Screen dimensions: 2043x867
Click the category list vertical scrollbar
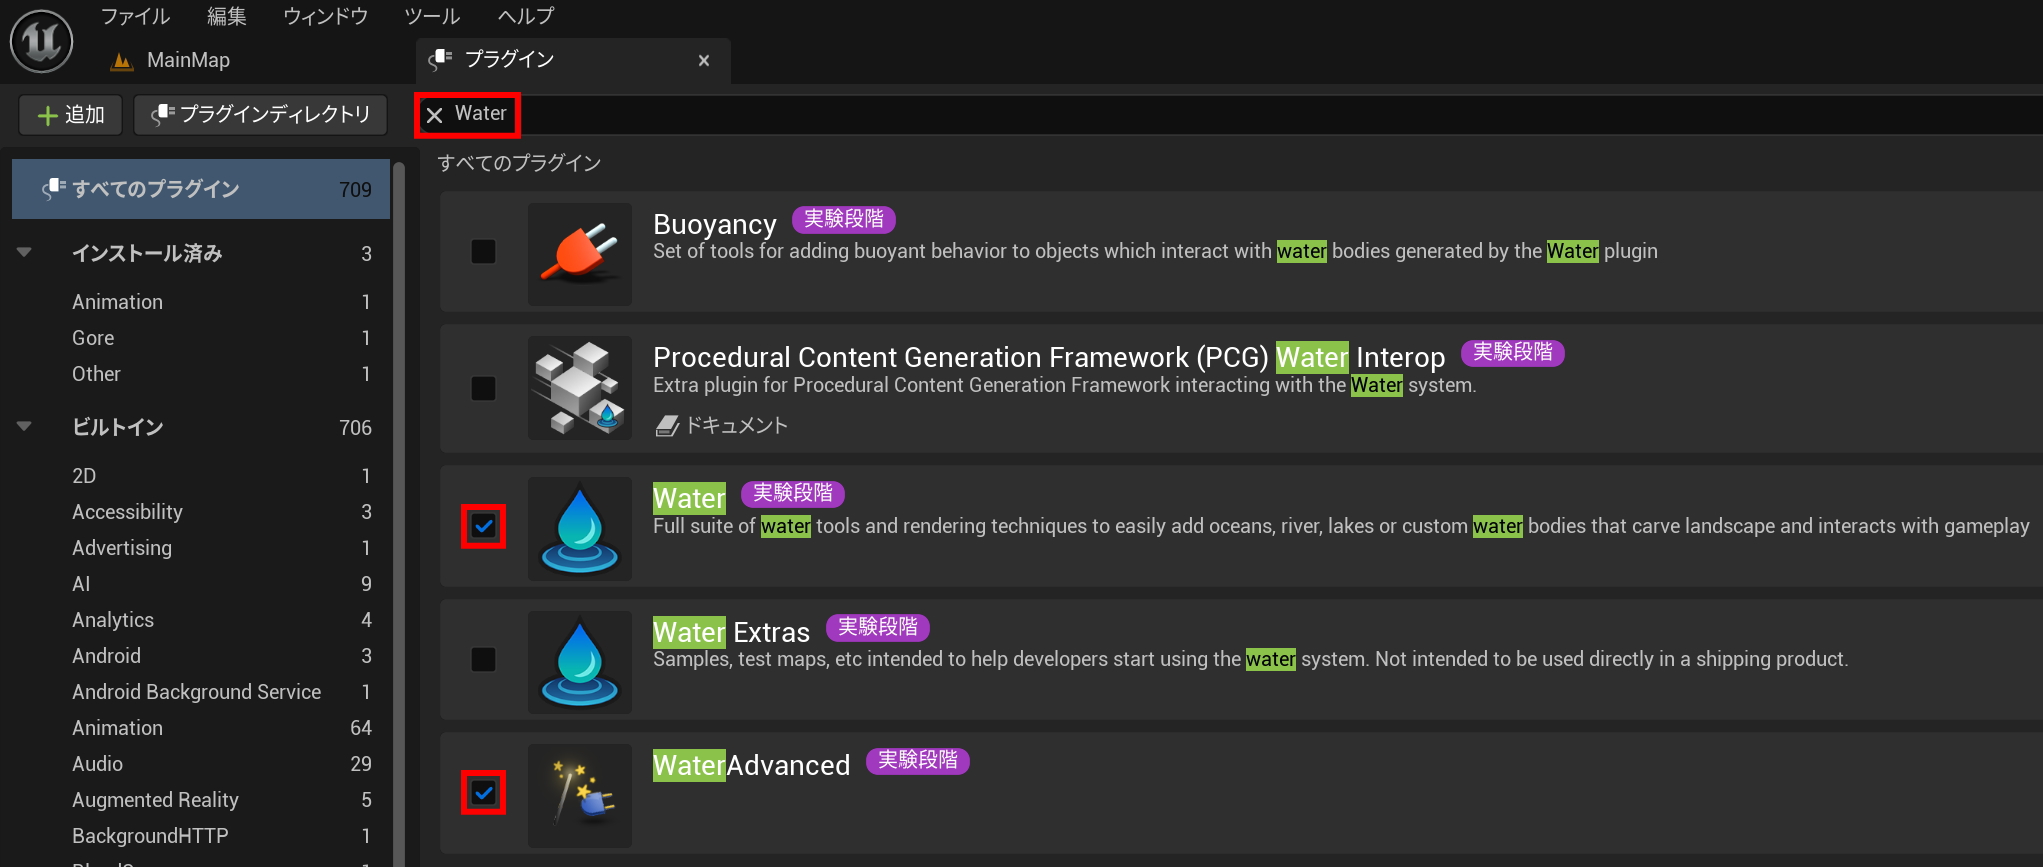tap(398, 500)
